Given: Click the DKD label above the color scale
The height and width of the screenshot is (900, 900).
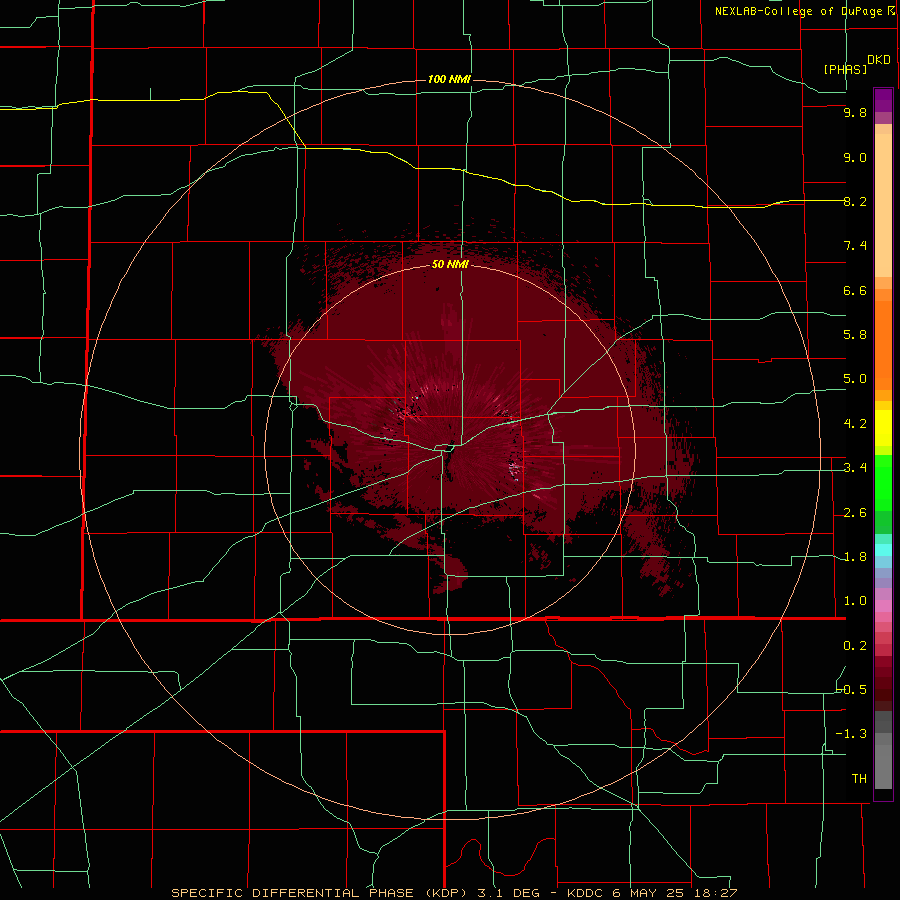Looking at the screenshot, I should point(878,60).
